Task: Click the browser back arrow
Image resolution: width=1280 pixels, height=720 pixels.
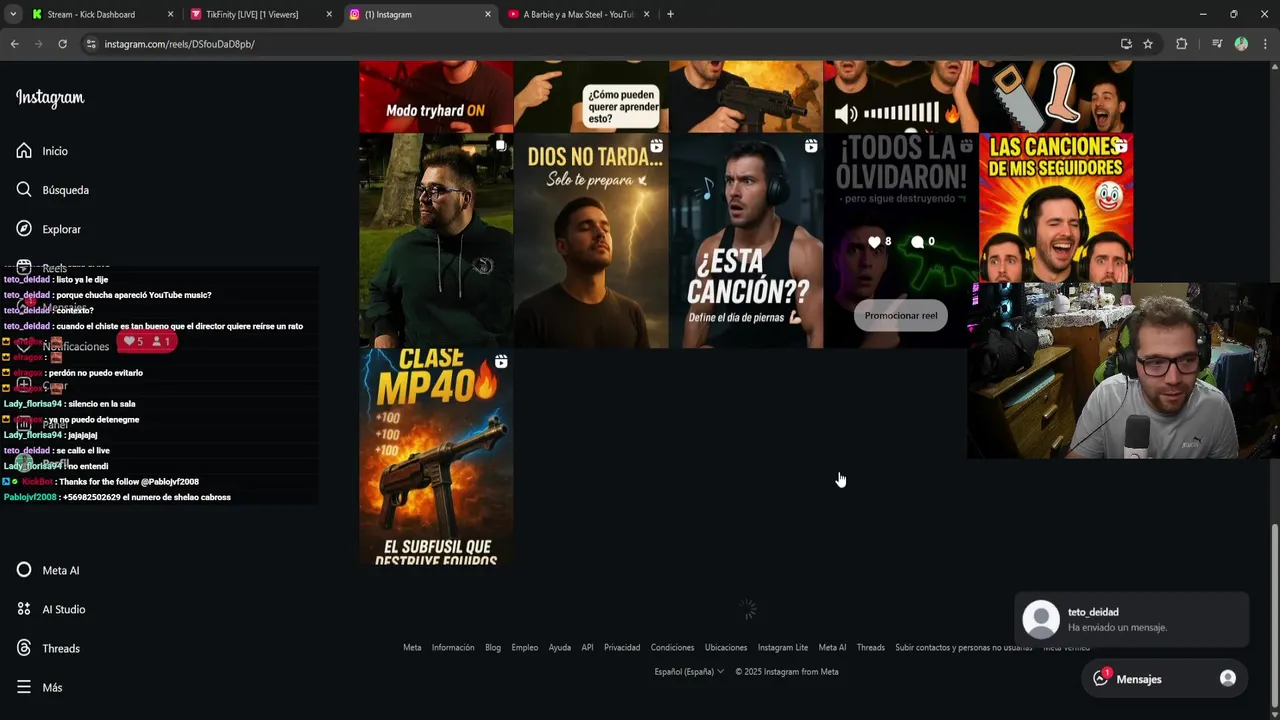Action: tap(14, 44)
